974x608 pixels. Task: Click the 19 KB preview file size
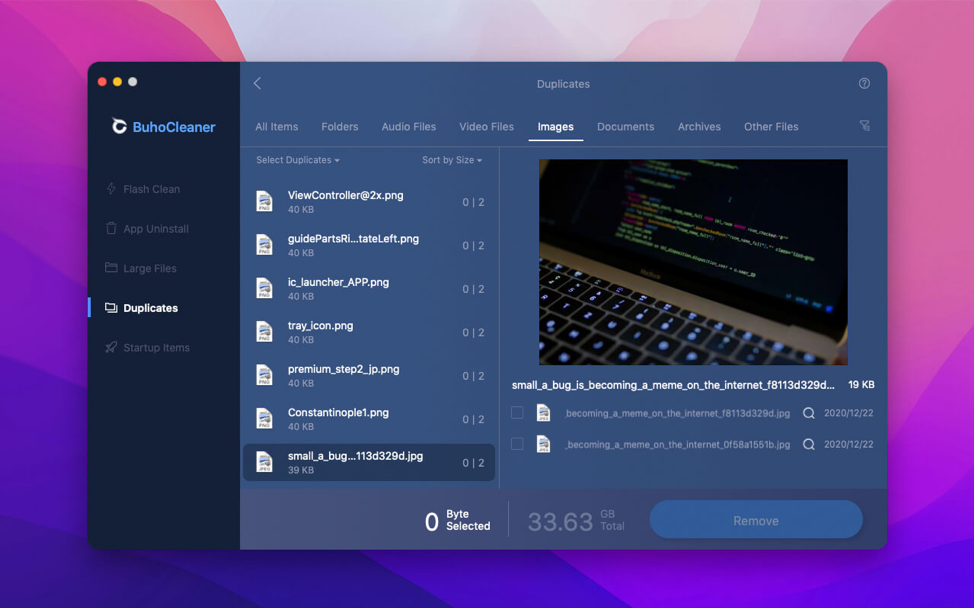pos(861,385)
